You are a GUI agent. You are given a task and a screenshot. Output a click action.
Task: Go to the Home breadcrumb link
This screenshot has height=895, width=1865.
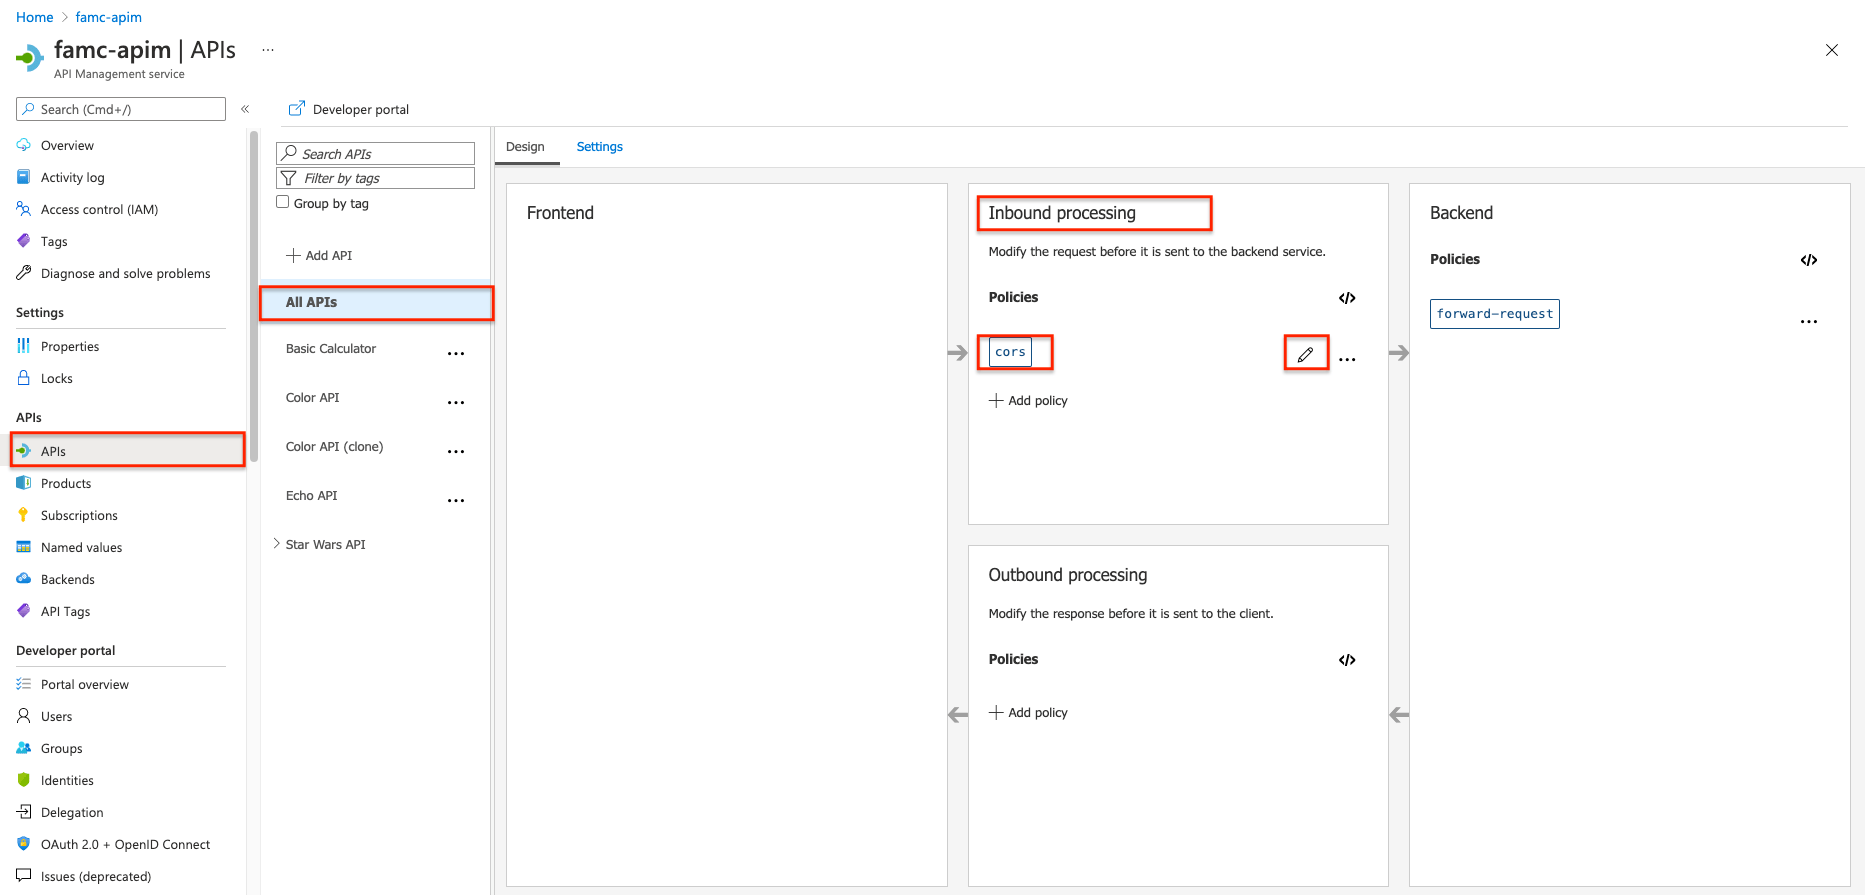(x=35, y=17)
